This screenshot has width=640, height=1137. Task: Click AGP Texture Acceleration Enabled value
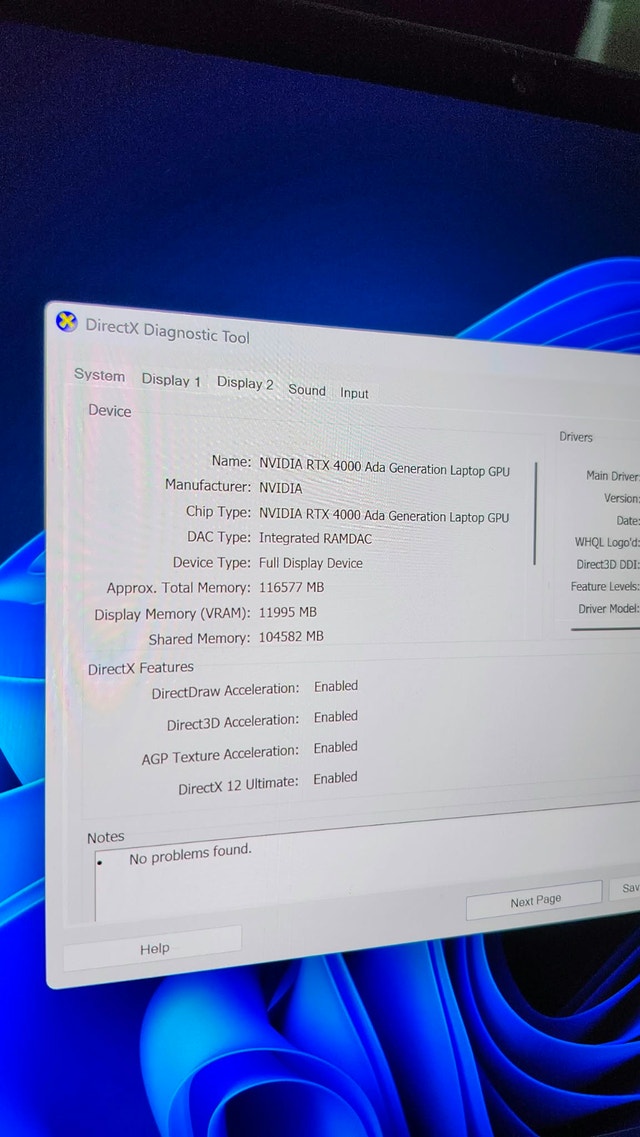coord(336,747)
